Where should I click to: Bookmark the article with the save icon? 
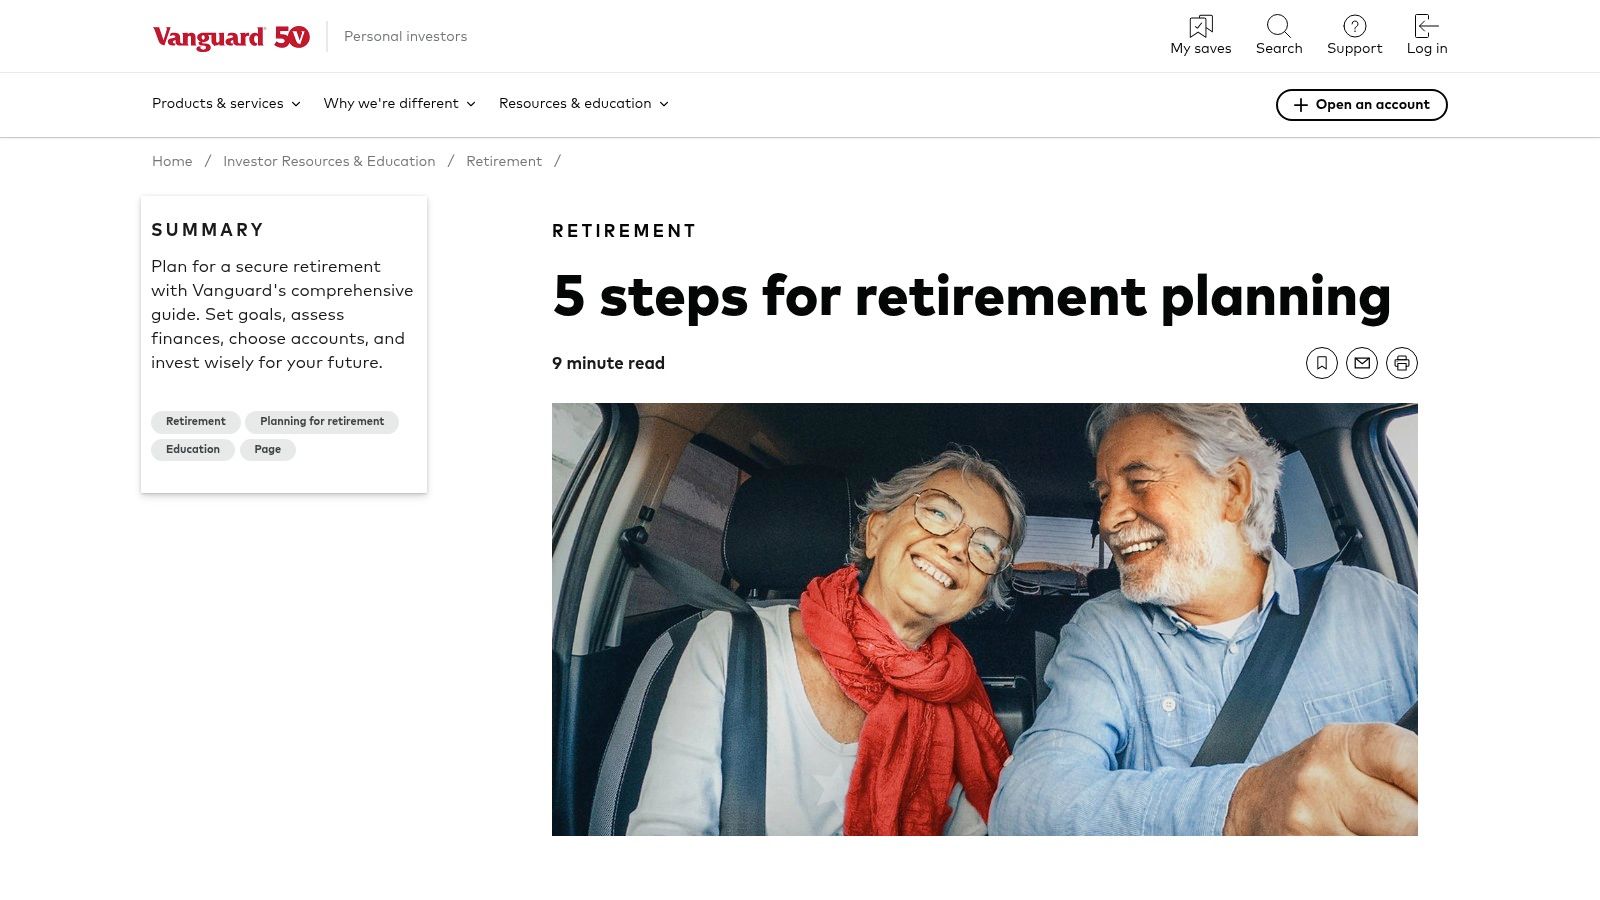(x=1322, y=363)
